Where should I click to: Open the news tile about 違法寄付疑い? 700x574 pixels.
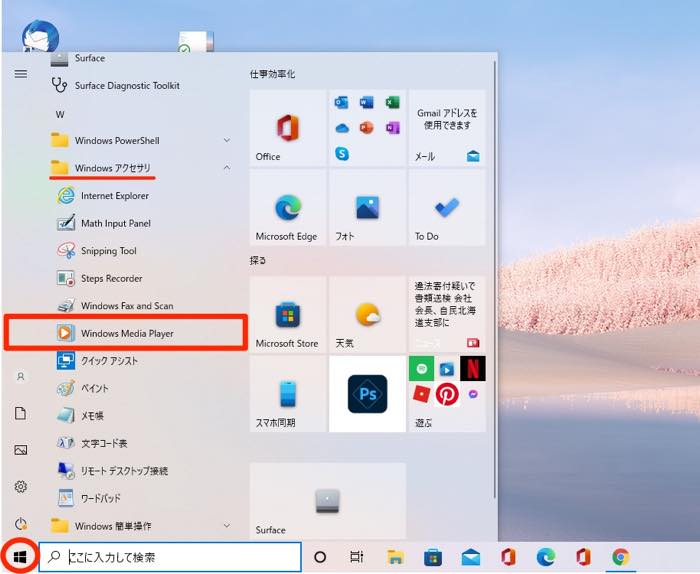pyautogui.click(x=447, y=314)
